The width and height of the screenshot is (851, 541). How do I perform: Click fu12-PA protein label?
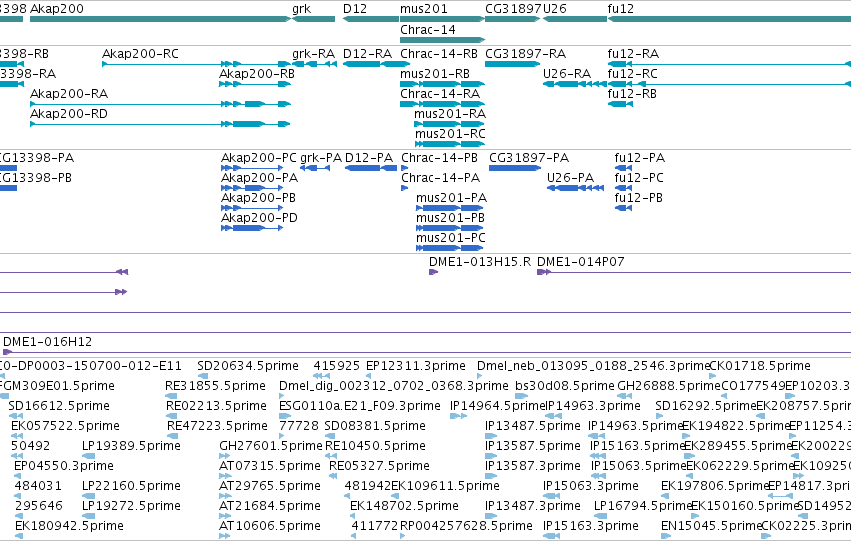click(x=640, y=158)
